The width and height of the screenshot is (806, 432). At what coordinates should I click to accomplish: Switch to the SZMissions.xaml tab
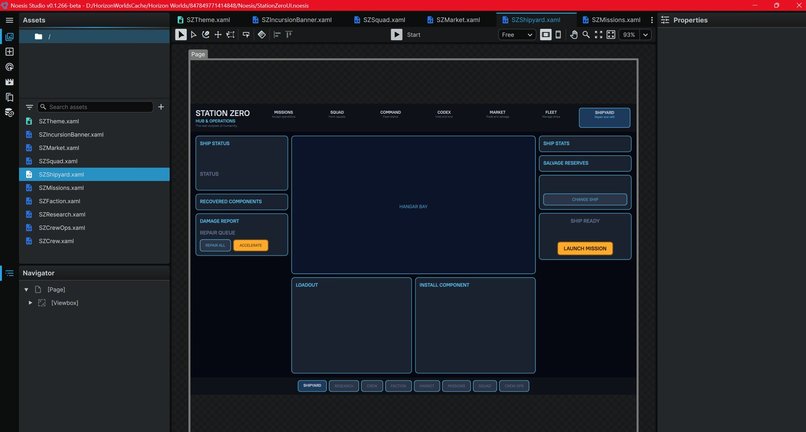click(x=611, y=20)
